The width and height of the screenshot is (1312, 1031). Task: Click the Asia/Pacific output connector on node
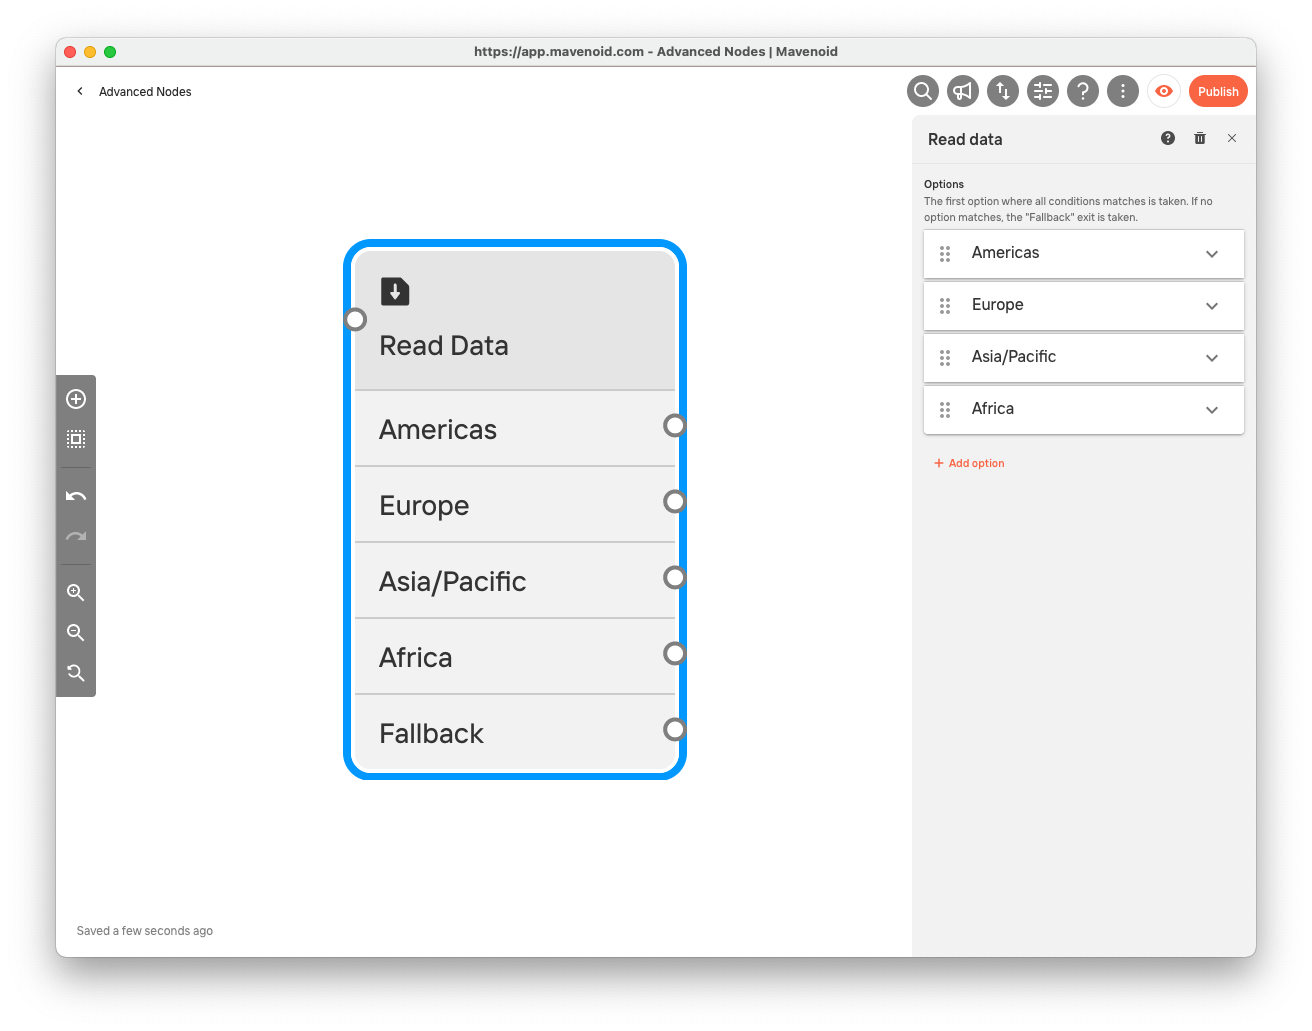tap(675, 577)
